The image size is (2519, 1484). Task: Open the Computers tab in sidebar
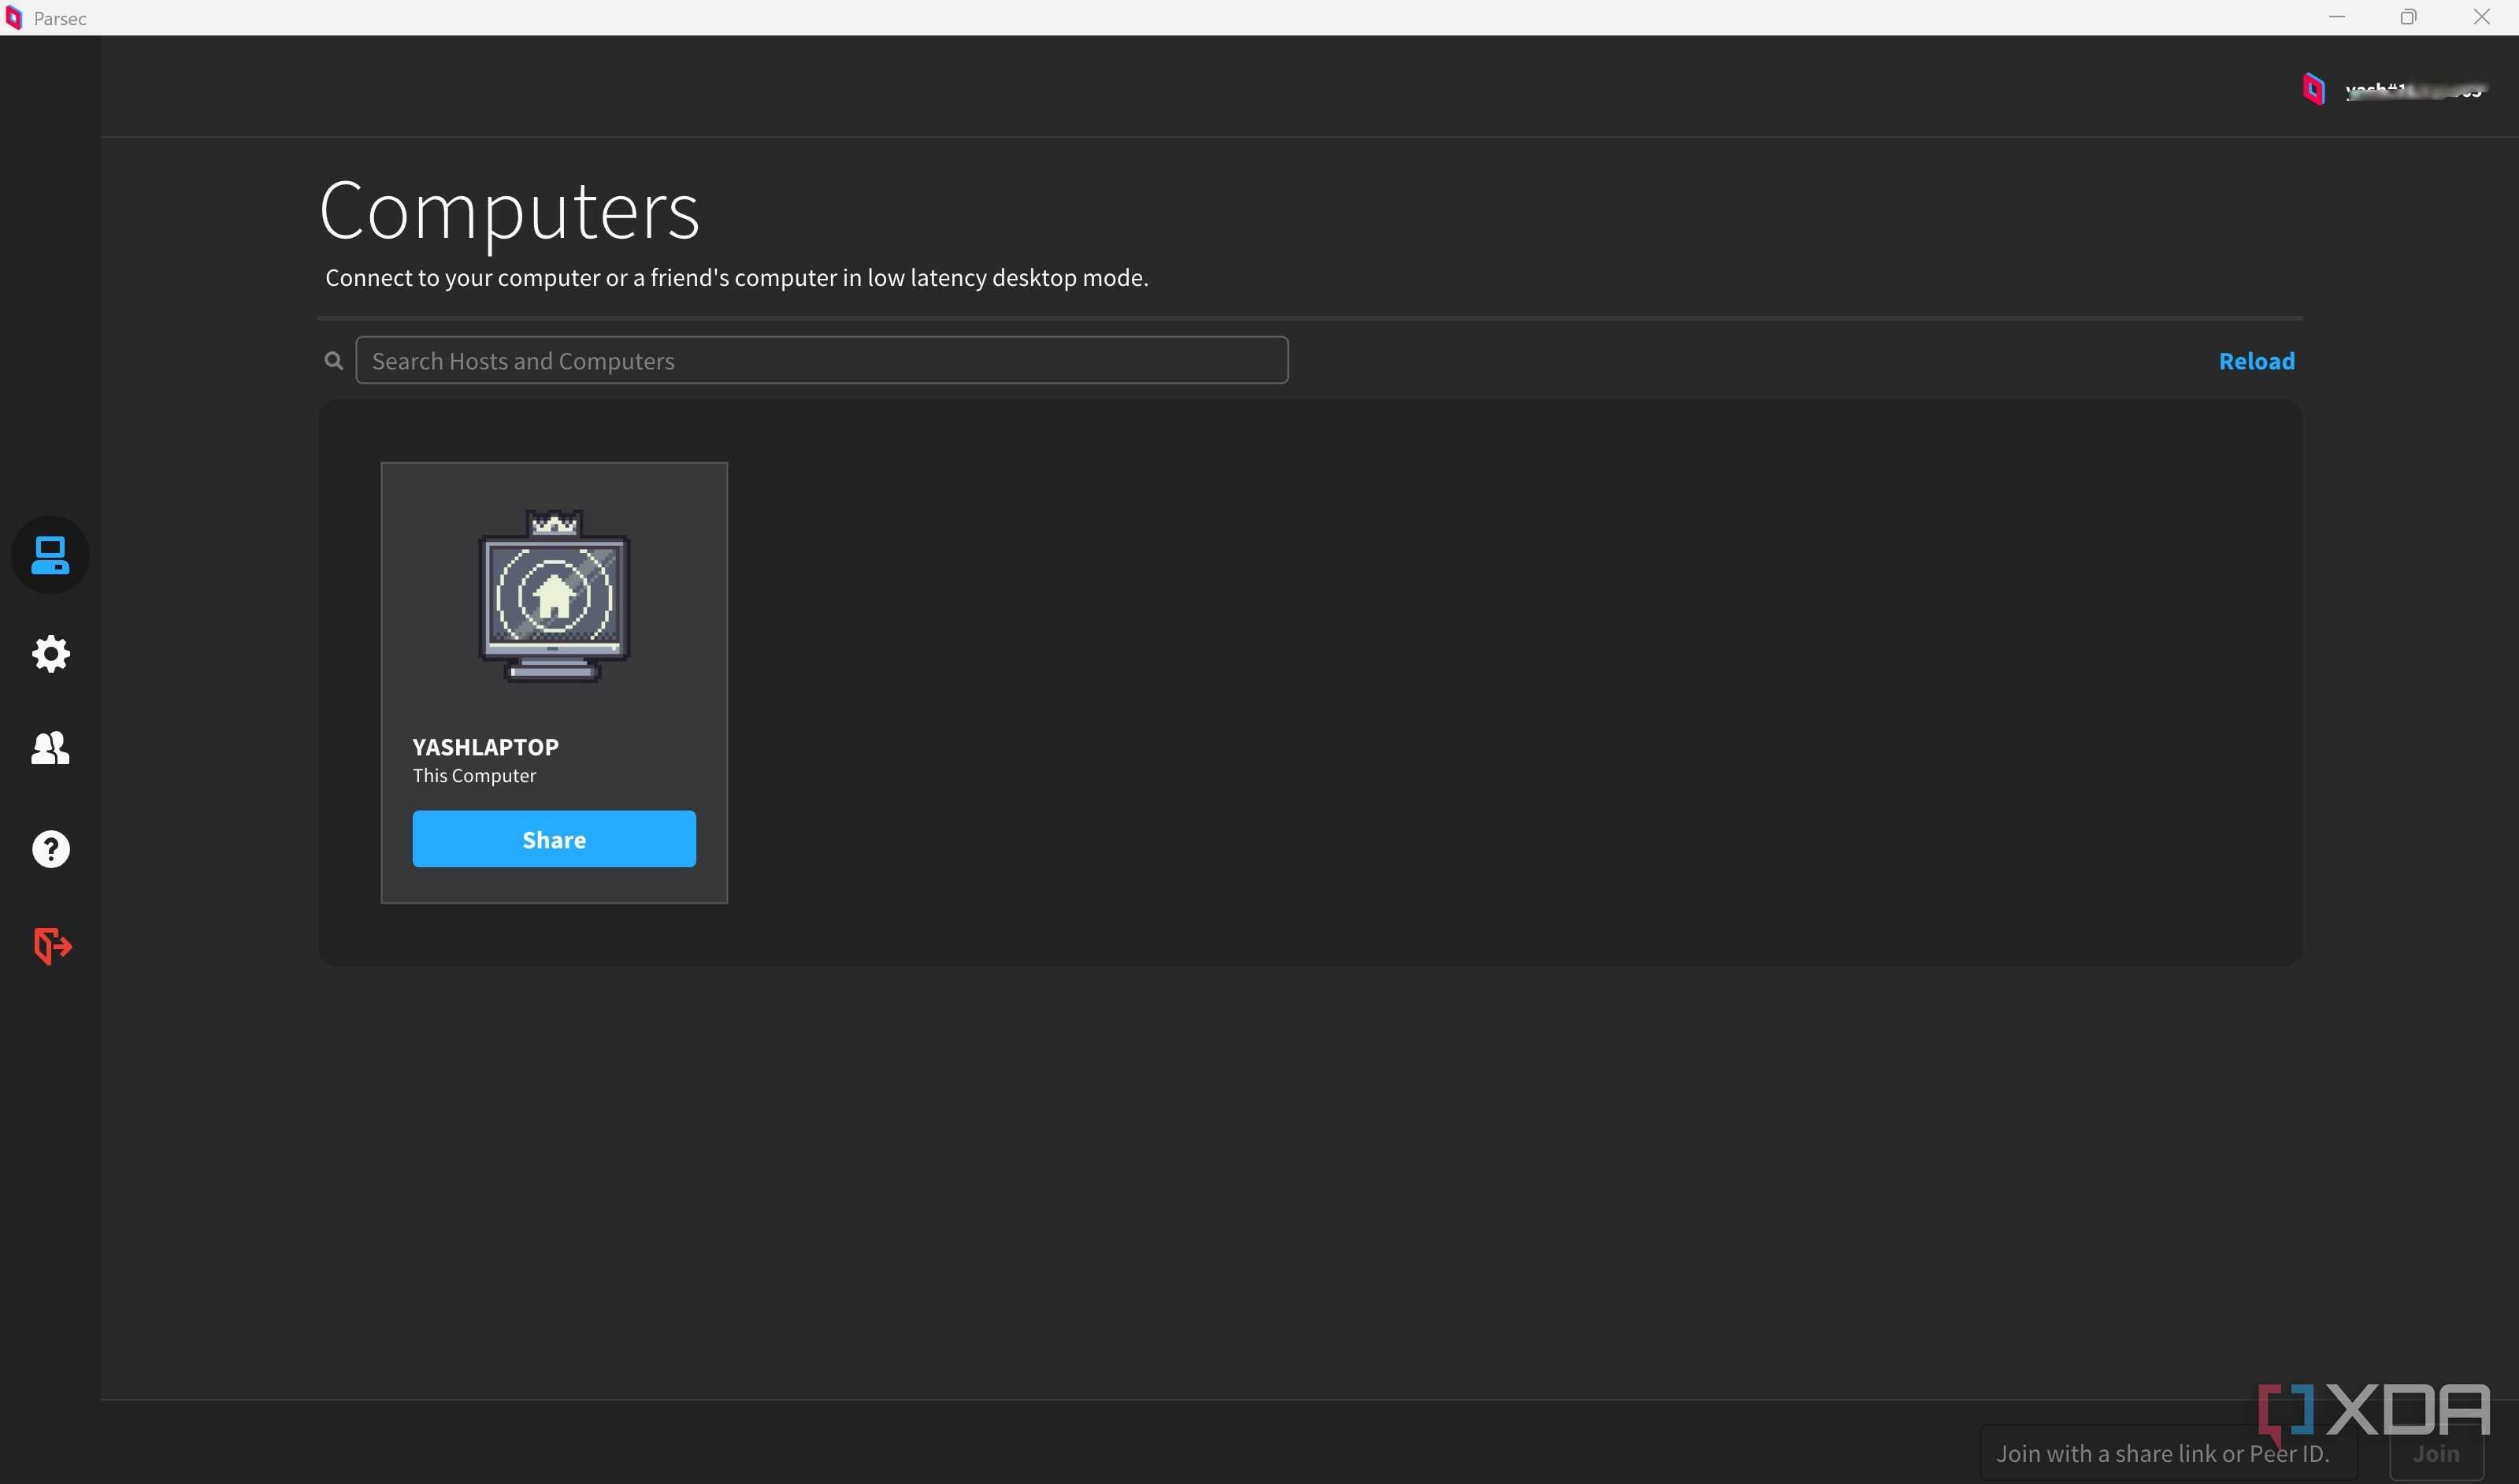point(50,555)
